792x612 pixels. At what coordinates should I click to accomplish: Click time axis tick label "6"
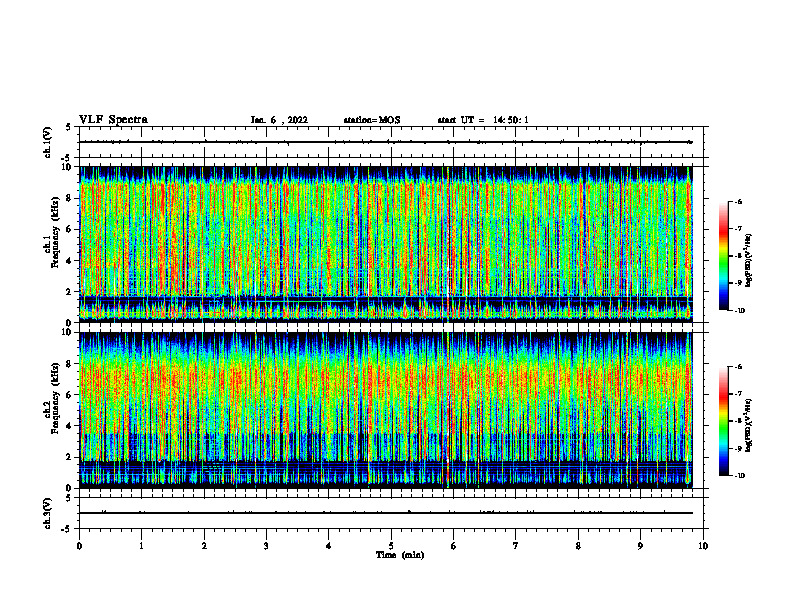(454, 546)
